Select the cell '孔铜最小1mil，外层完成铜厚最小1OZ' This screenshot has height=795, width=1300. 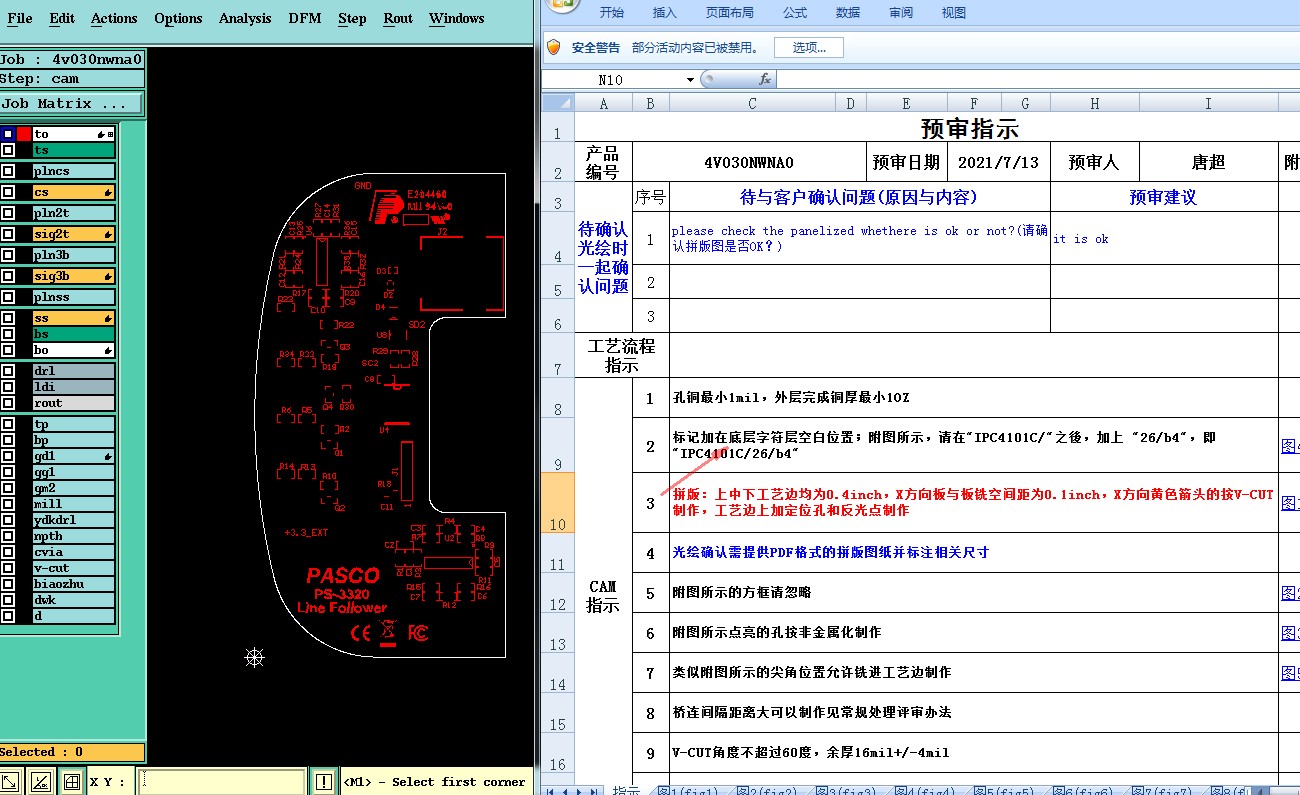[973, 398]
